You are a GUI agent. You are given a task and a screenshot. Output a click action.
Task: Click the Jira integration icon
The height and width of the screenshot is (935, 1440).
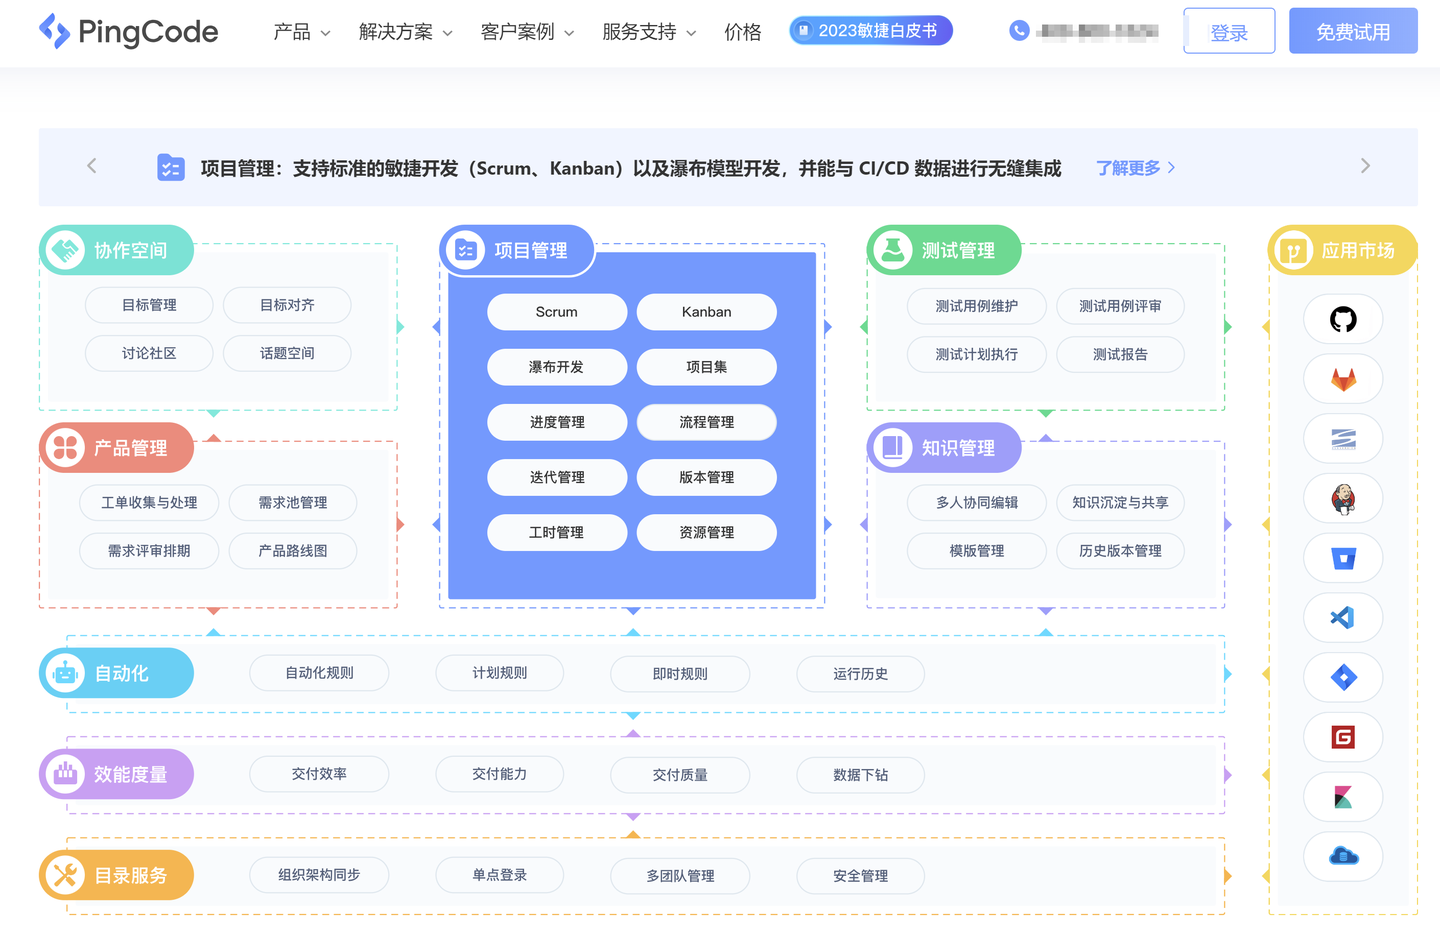(x=1343, y=677)
